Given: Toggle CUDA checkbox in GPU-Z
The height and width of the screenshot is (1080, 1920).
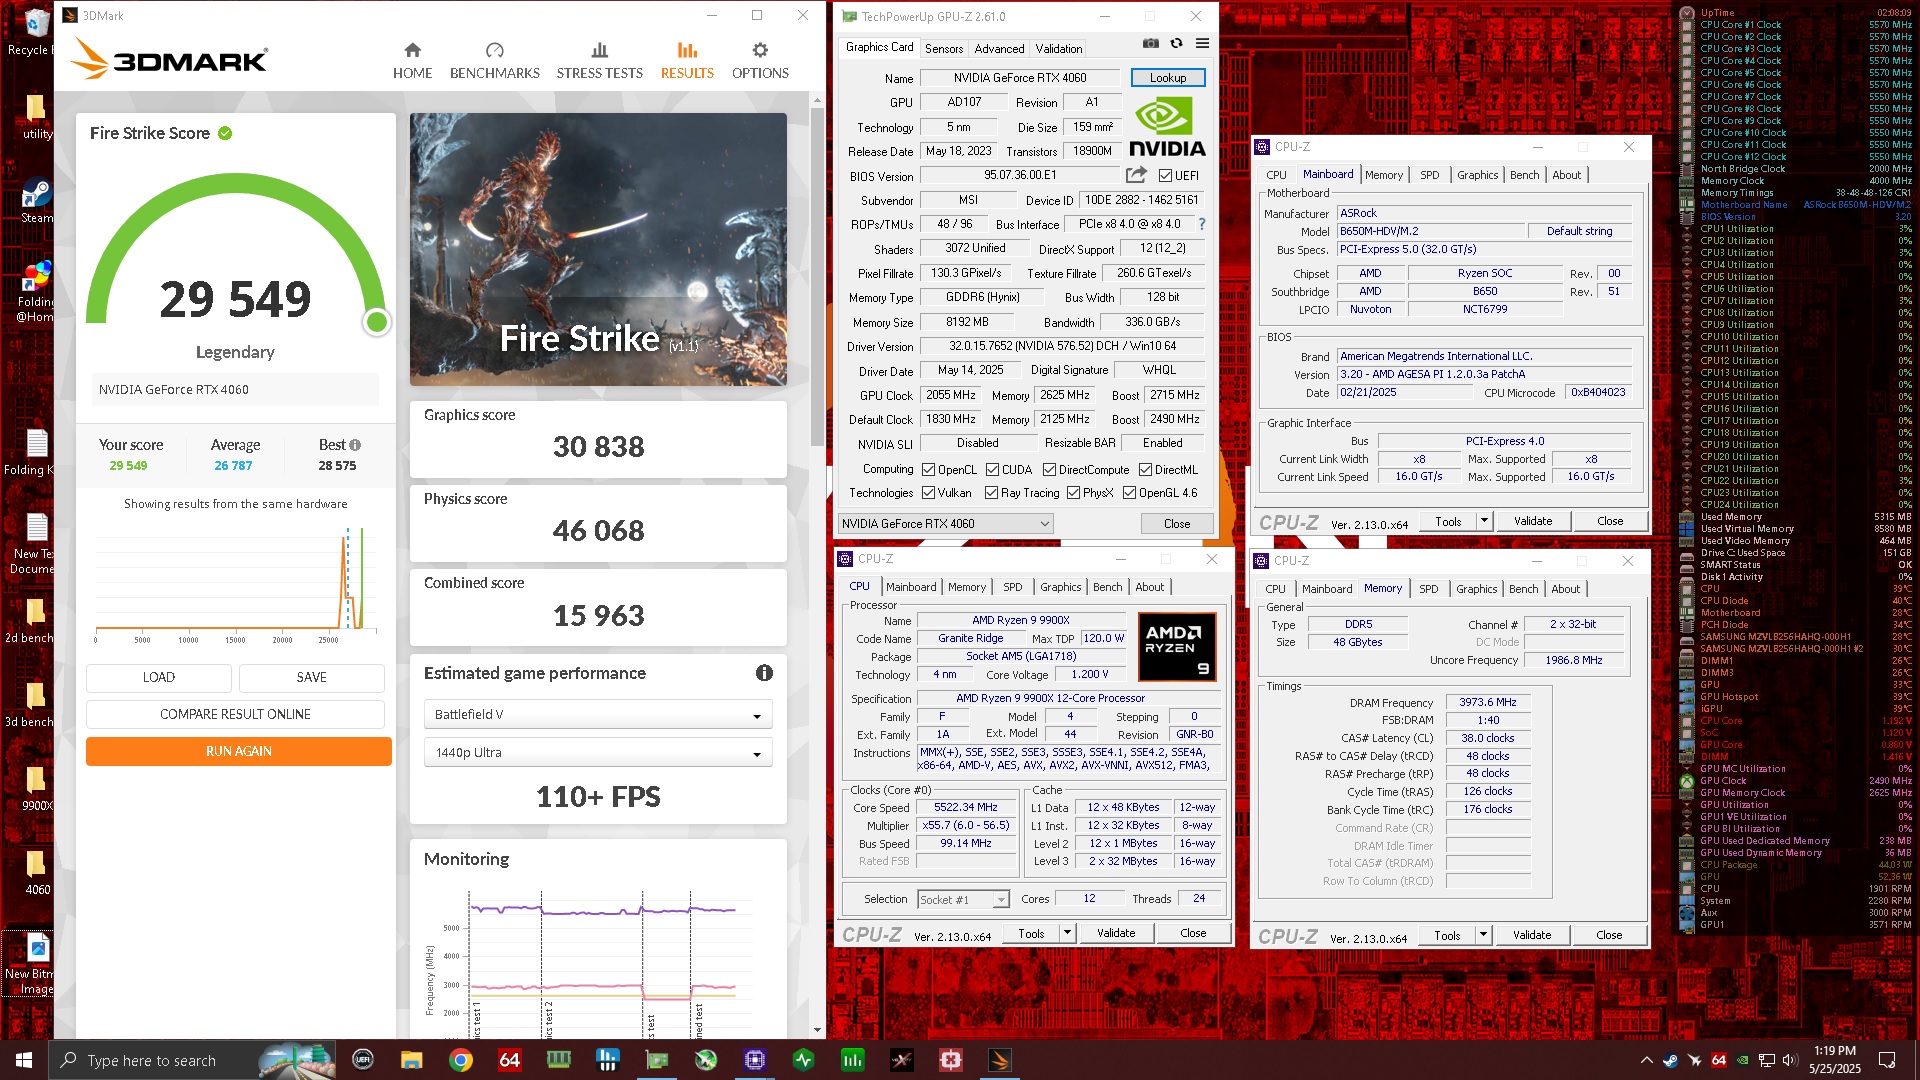Looking at the screenshot, I should pyautogui.click(x=992, y=470).
